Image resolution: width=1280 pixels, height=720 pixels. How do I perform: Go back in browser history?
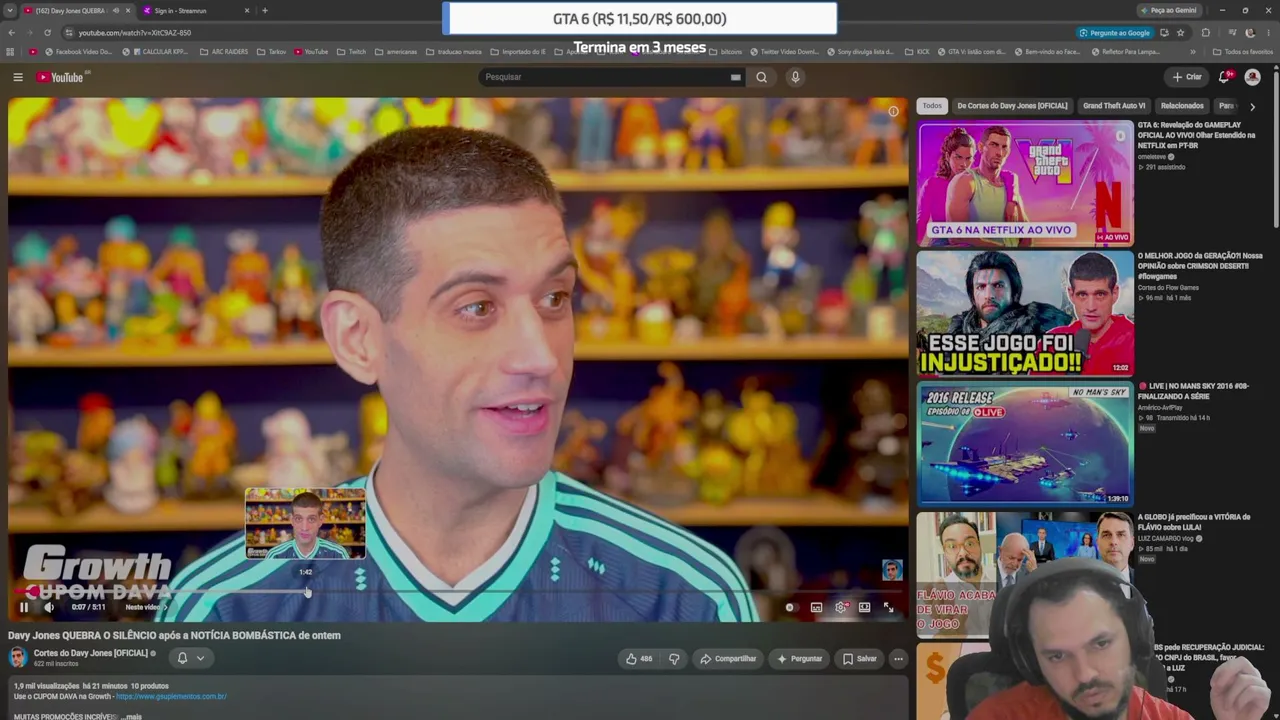pos(11,33)
